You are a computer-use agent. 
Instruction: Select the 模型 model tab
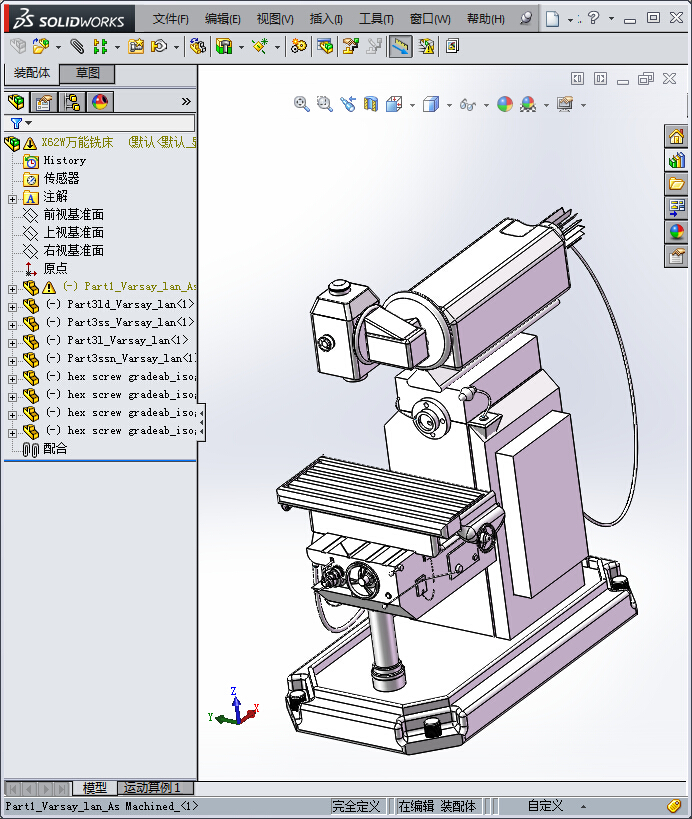point(95,787)
